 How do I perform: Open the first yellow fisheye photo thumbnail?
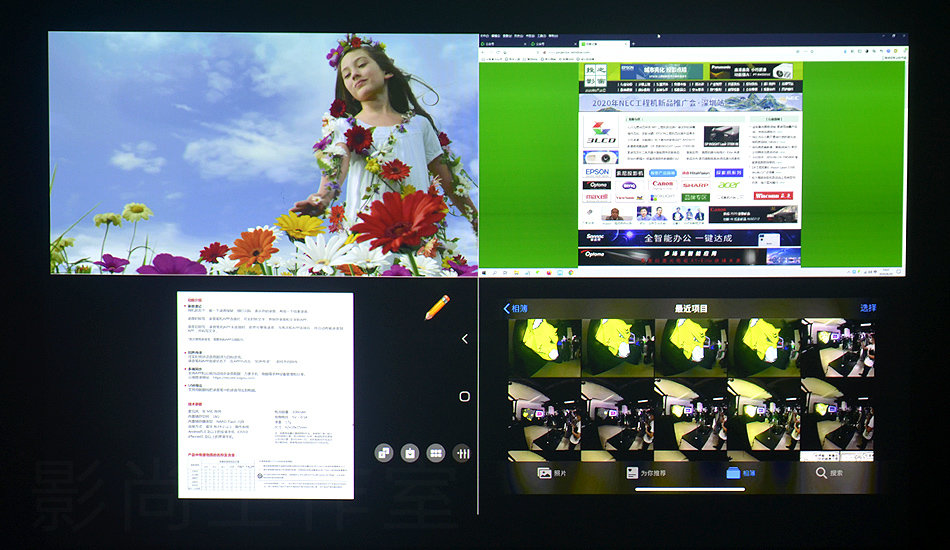[x=544, y=346]
